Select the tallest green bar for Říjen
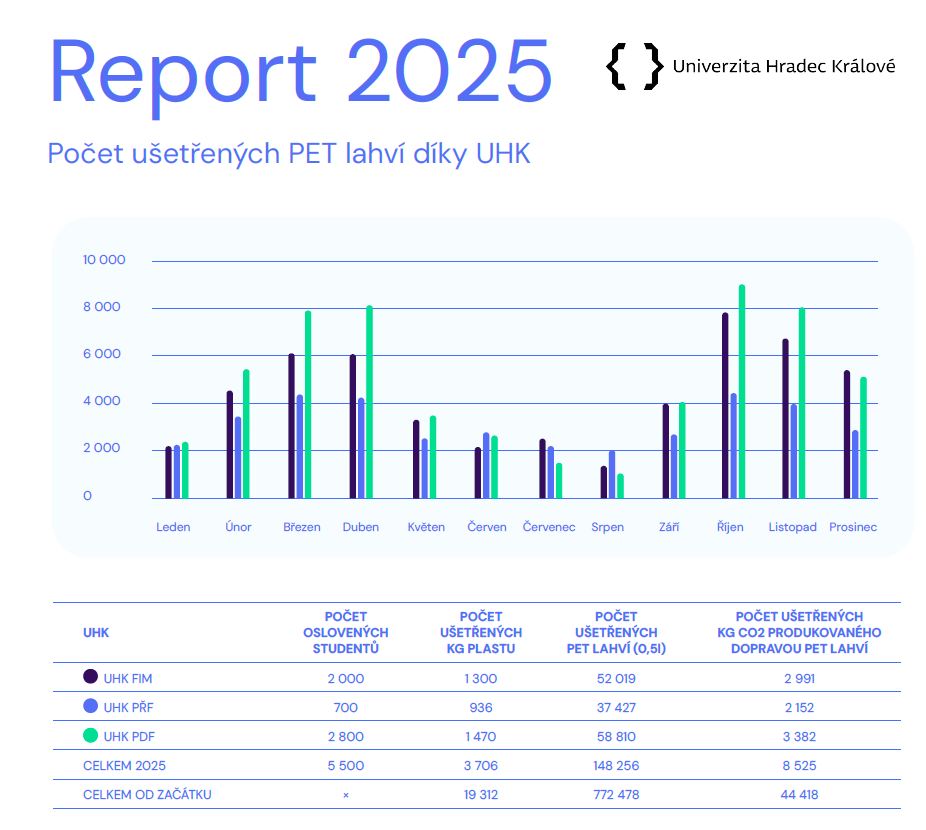This screenshot has width=926, height=830. coord(741,390)
